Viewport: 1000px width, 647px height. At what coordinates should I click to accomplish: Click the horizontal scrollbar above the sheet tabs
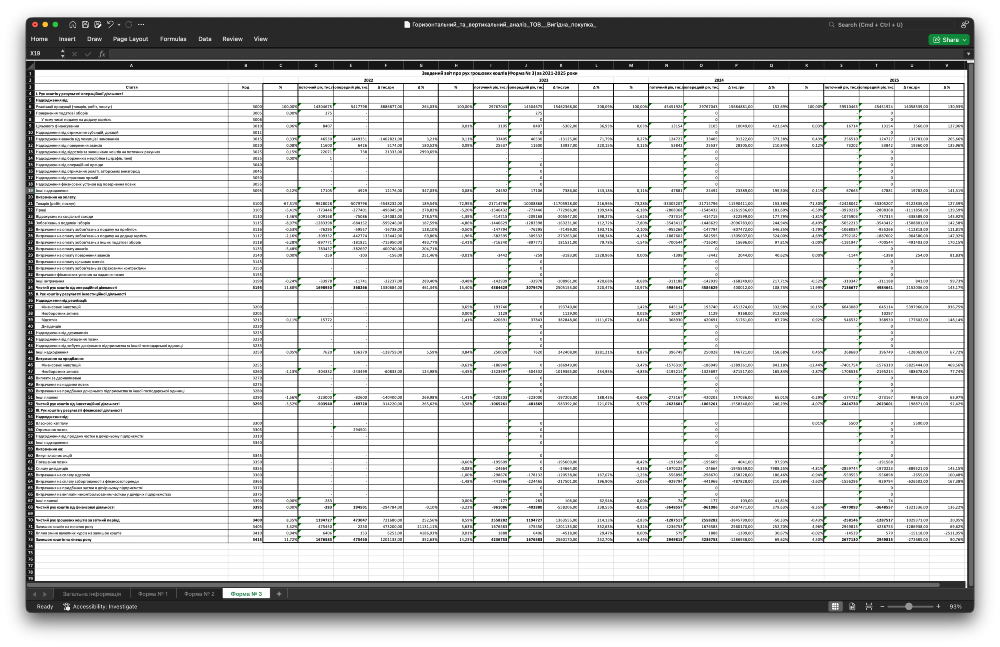(x=485, y=584)
